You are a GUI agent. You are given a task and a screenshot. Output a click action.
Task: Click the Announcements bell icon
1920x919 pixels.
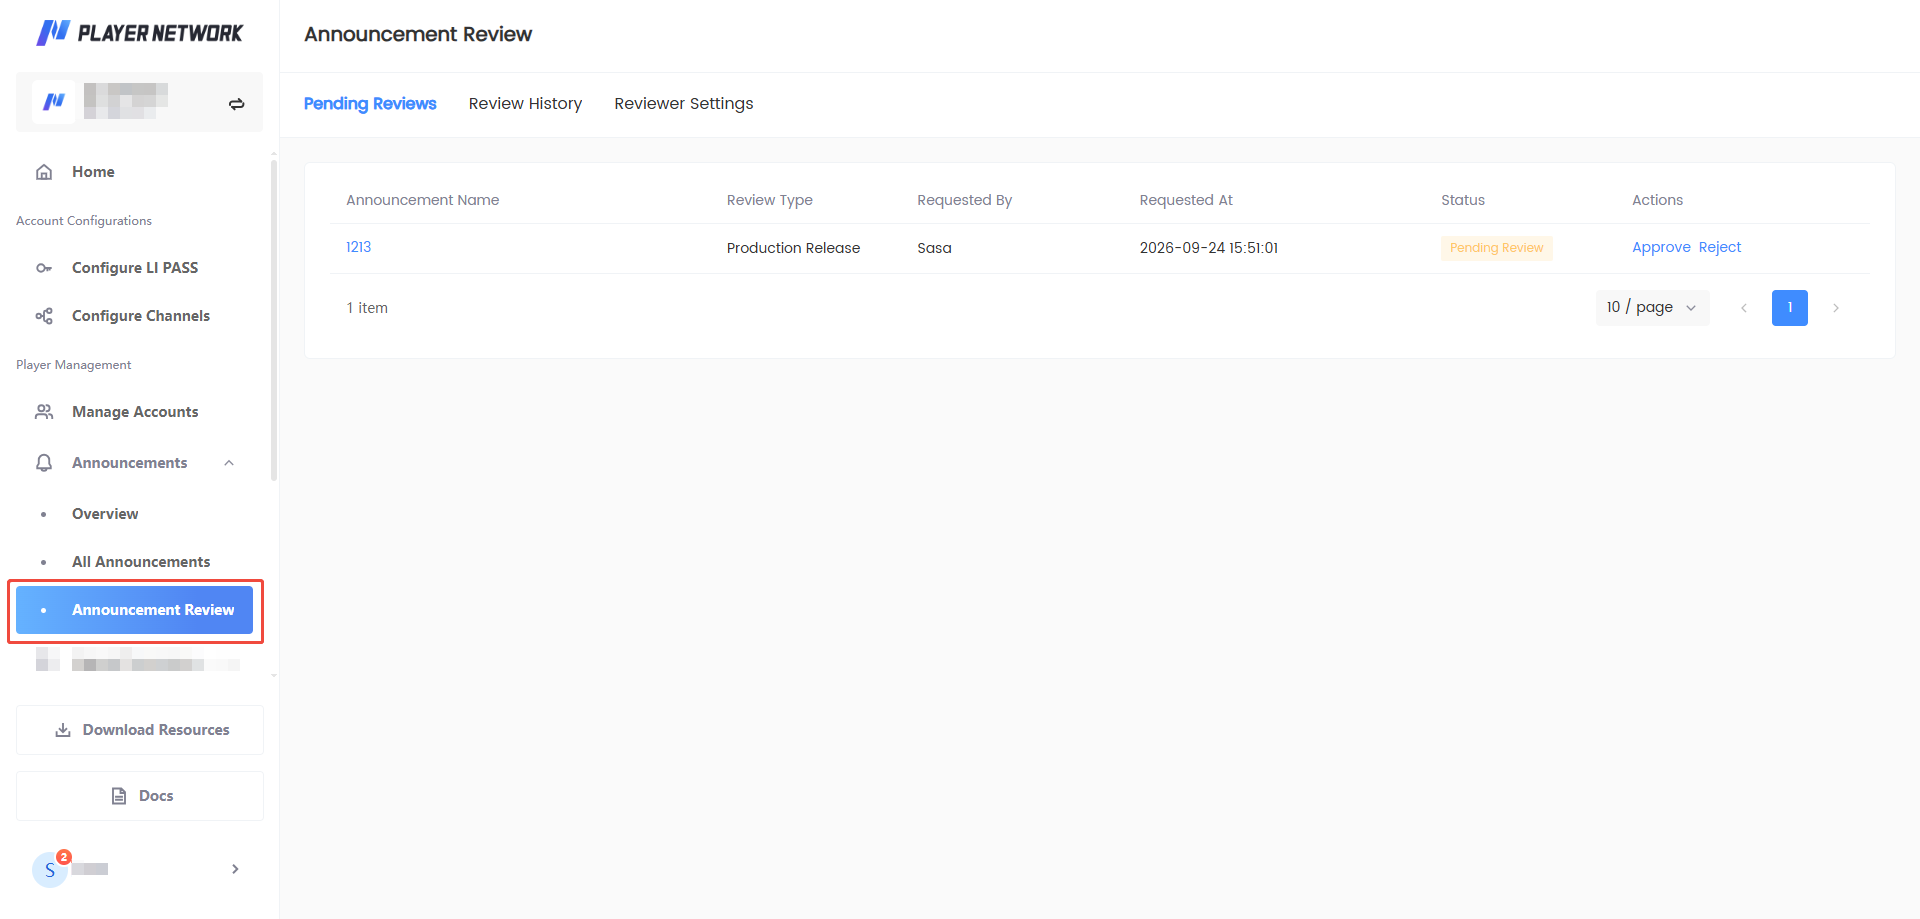click(44, 463)
